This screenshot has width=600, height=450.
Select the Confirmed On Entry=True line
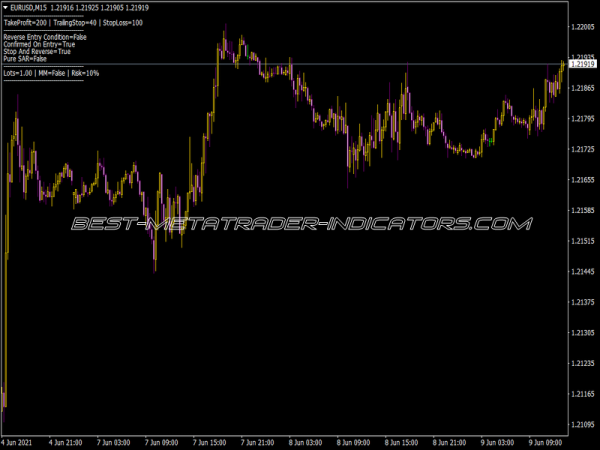pyautogui.click(x=39, y=44)
